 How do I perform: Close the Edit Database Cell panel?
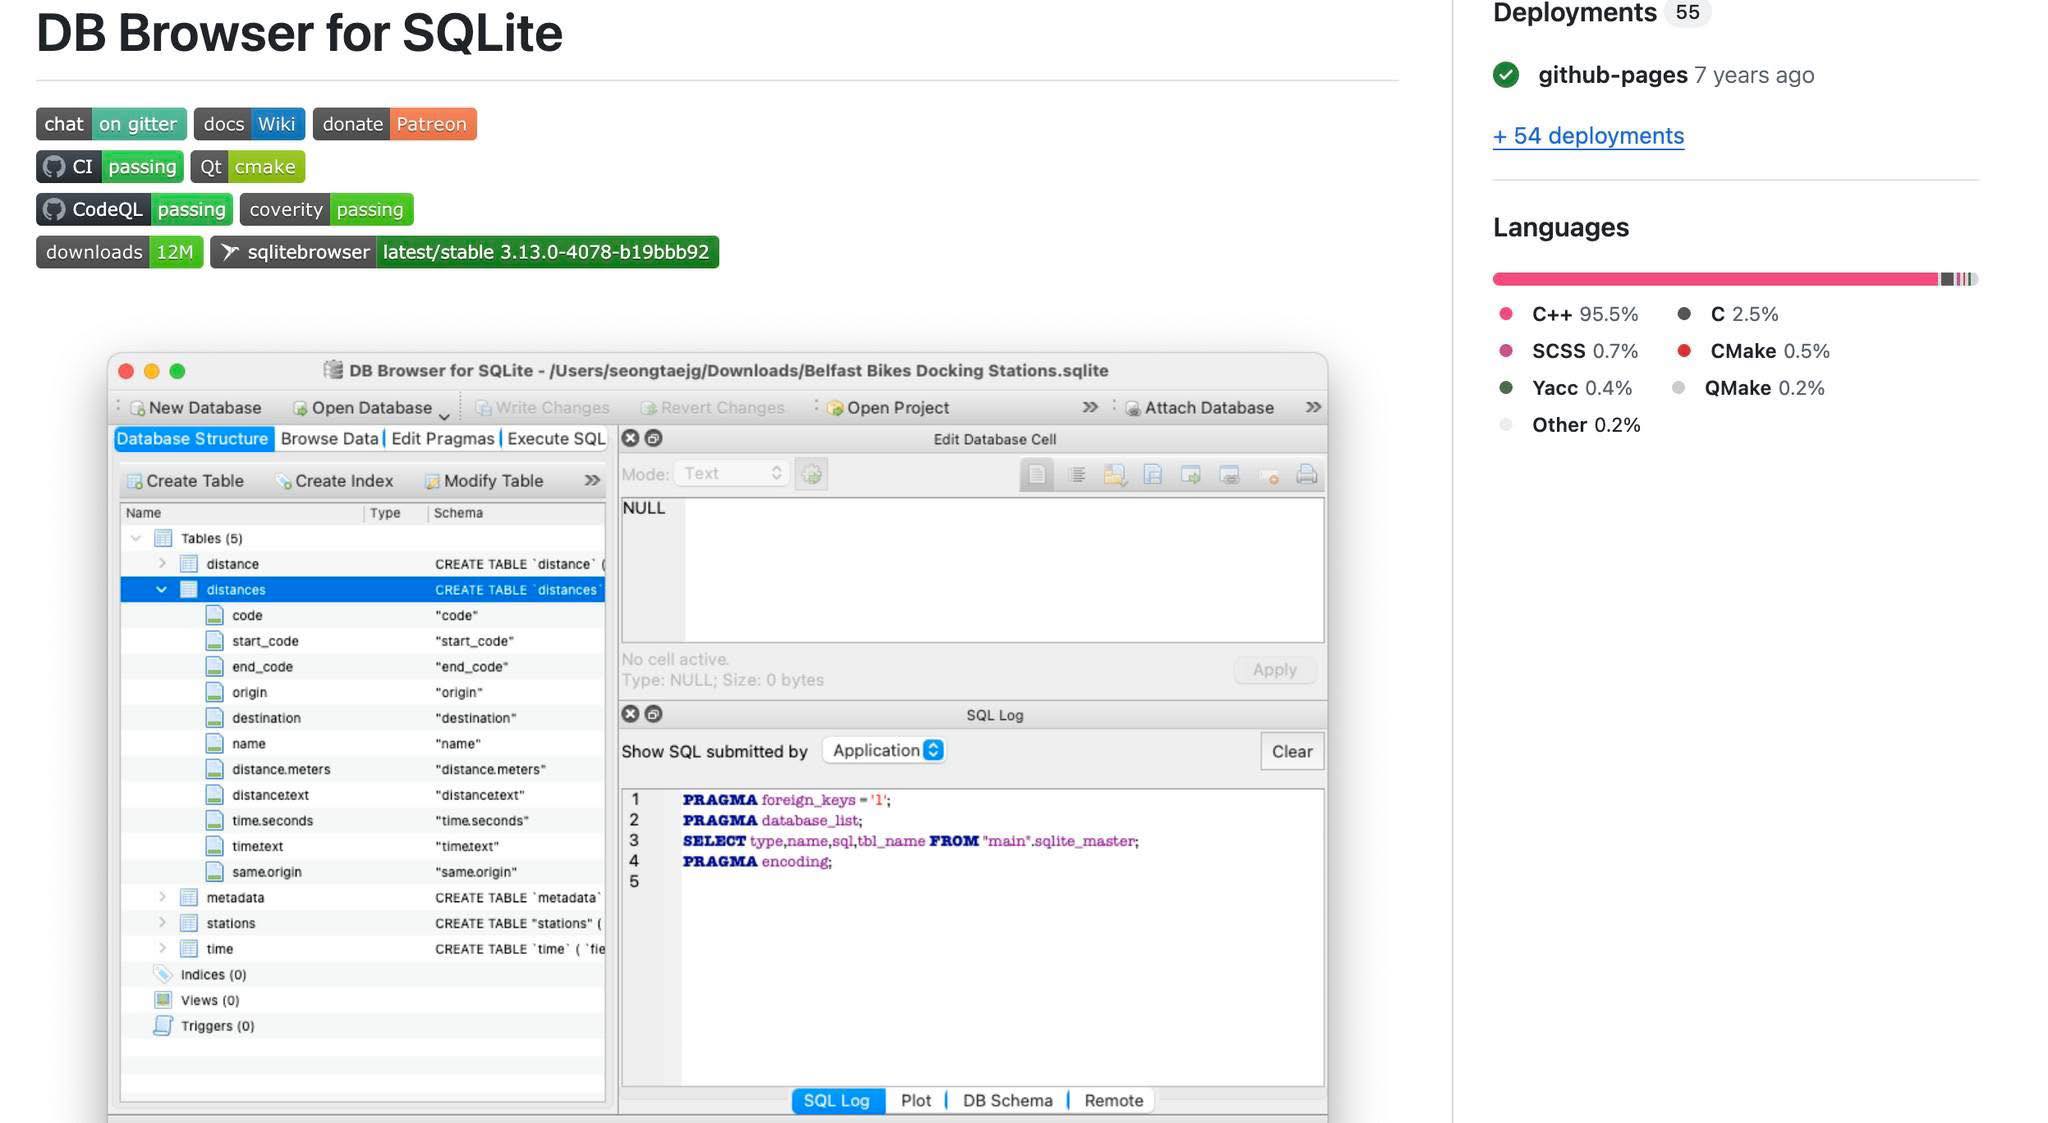630,438
